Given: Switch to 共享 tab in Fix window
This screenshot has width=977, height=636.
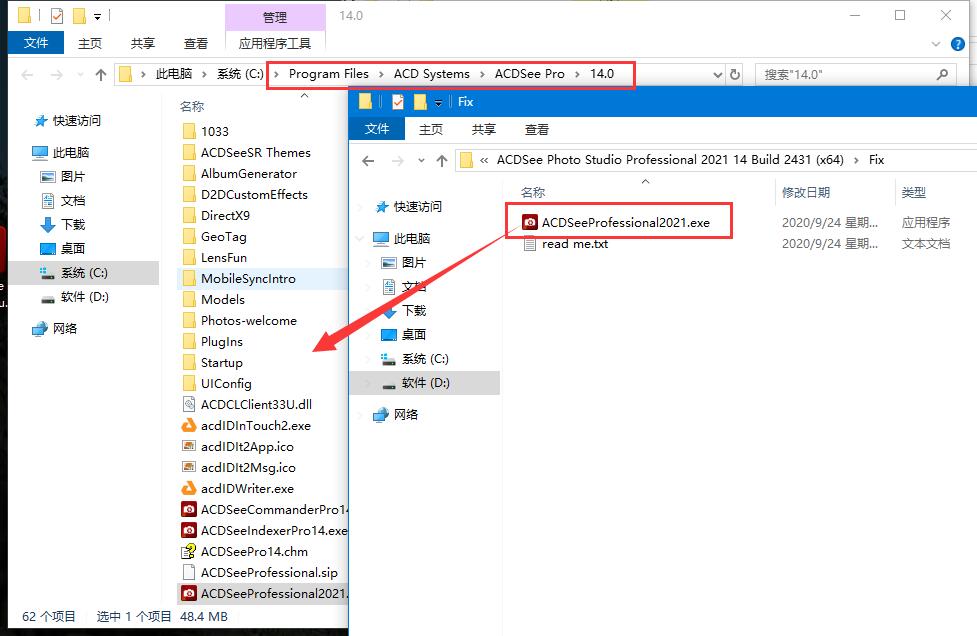Looking at the screenshot, I should tap(484, 130).
